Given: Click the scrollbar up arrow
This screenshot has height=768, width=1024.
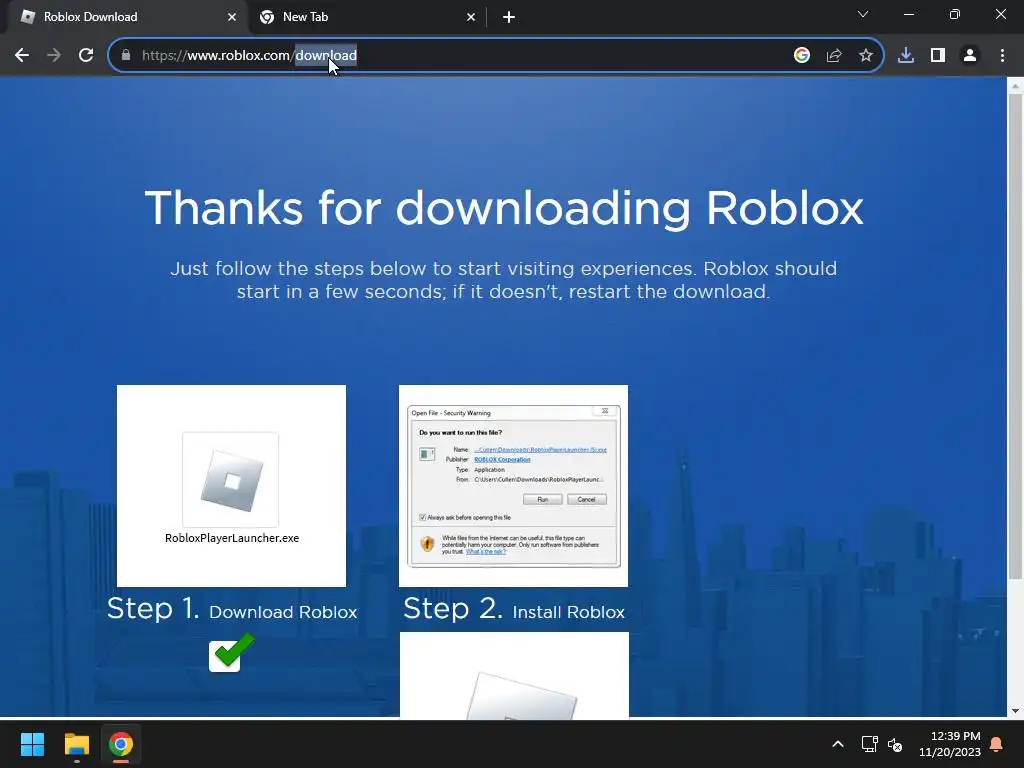Looking at the screenshot, I should click(1015, 85).
